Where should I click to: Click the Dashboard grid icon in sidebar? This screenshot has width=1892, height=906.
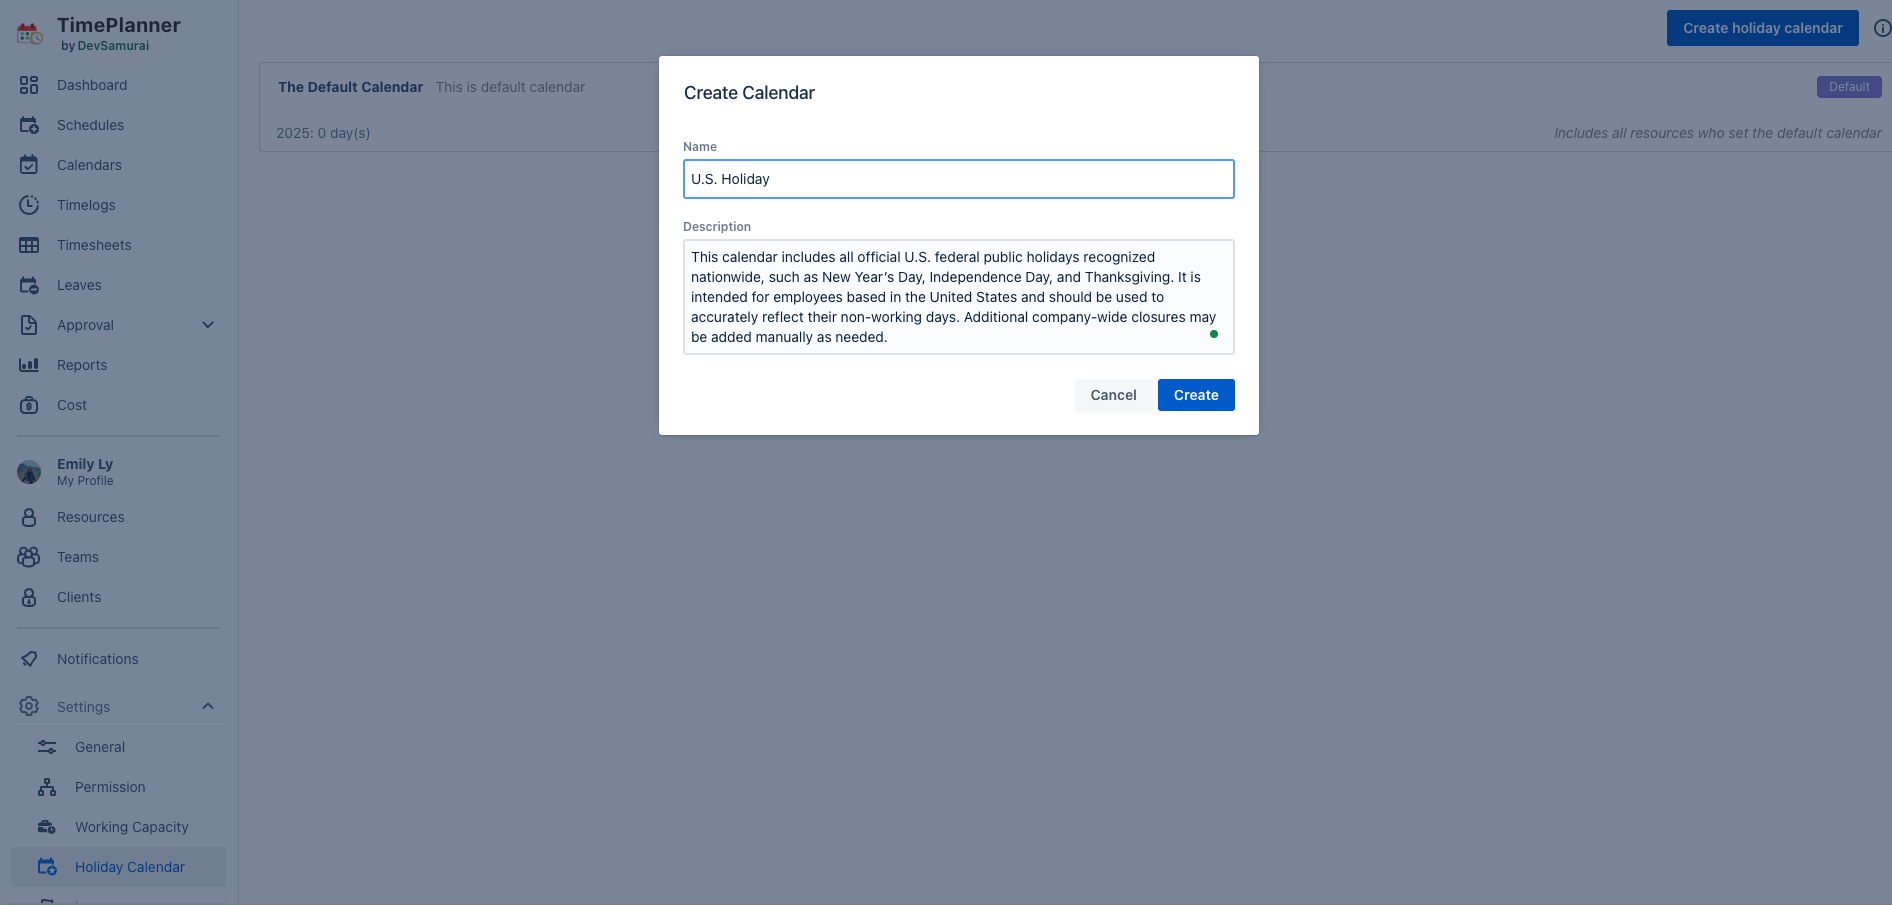pos(29,85)
